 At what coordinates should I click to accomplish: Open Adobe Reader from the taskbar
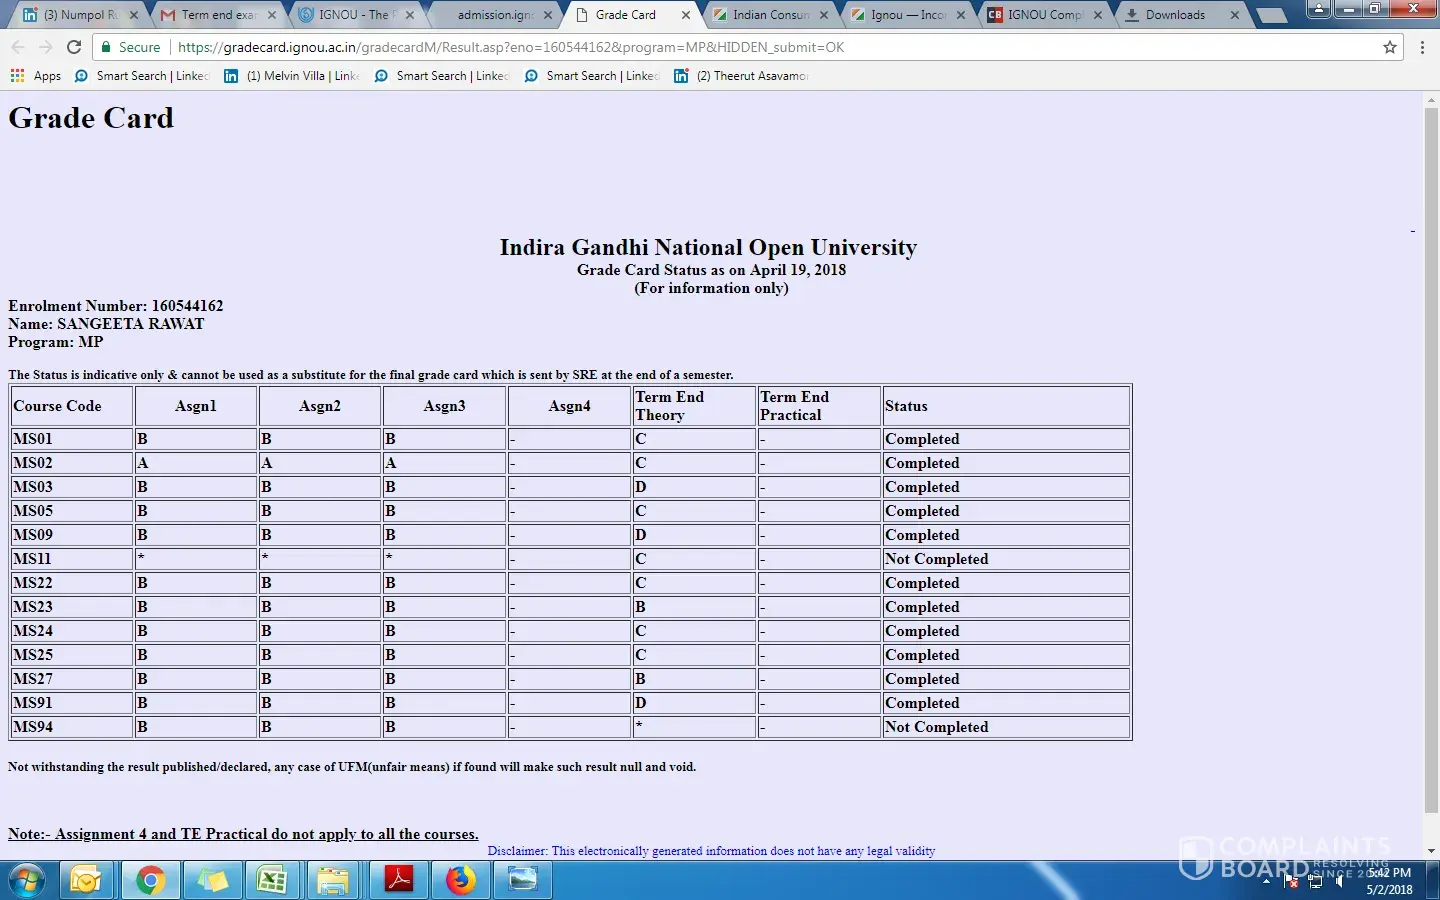pos(399,880)
